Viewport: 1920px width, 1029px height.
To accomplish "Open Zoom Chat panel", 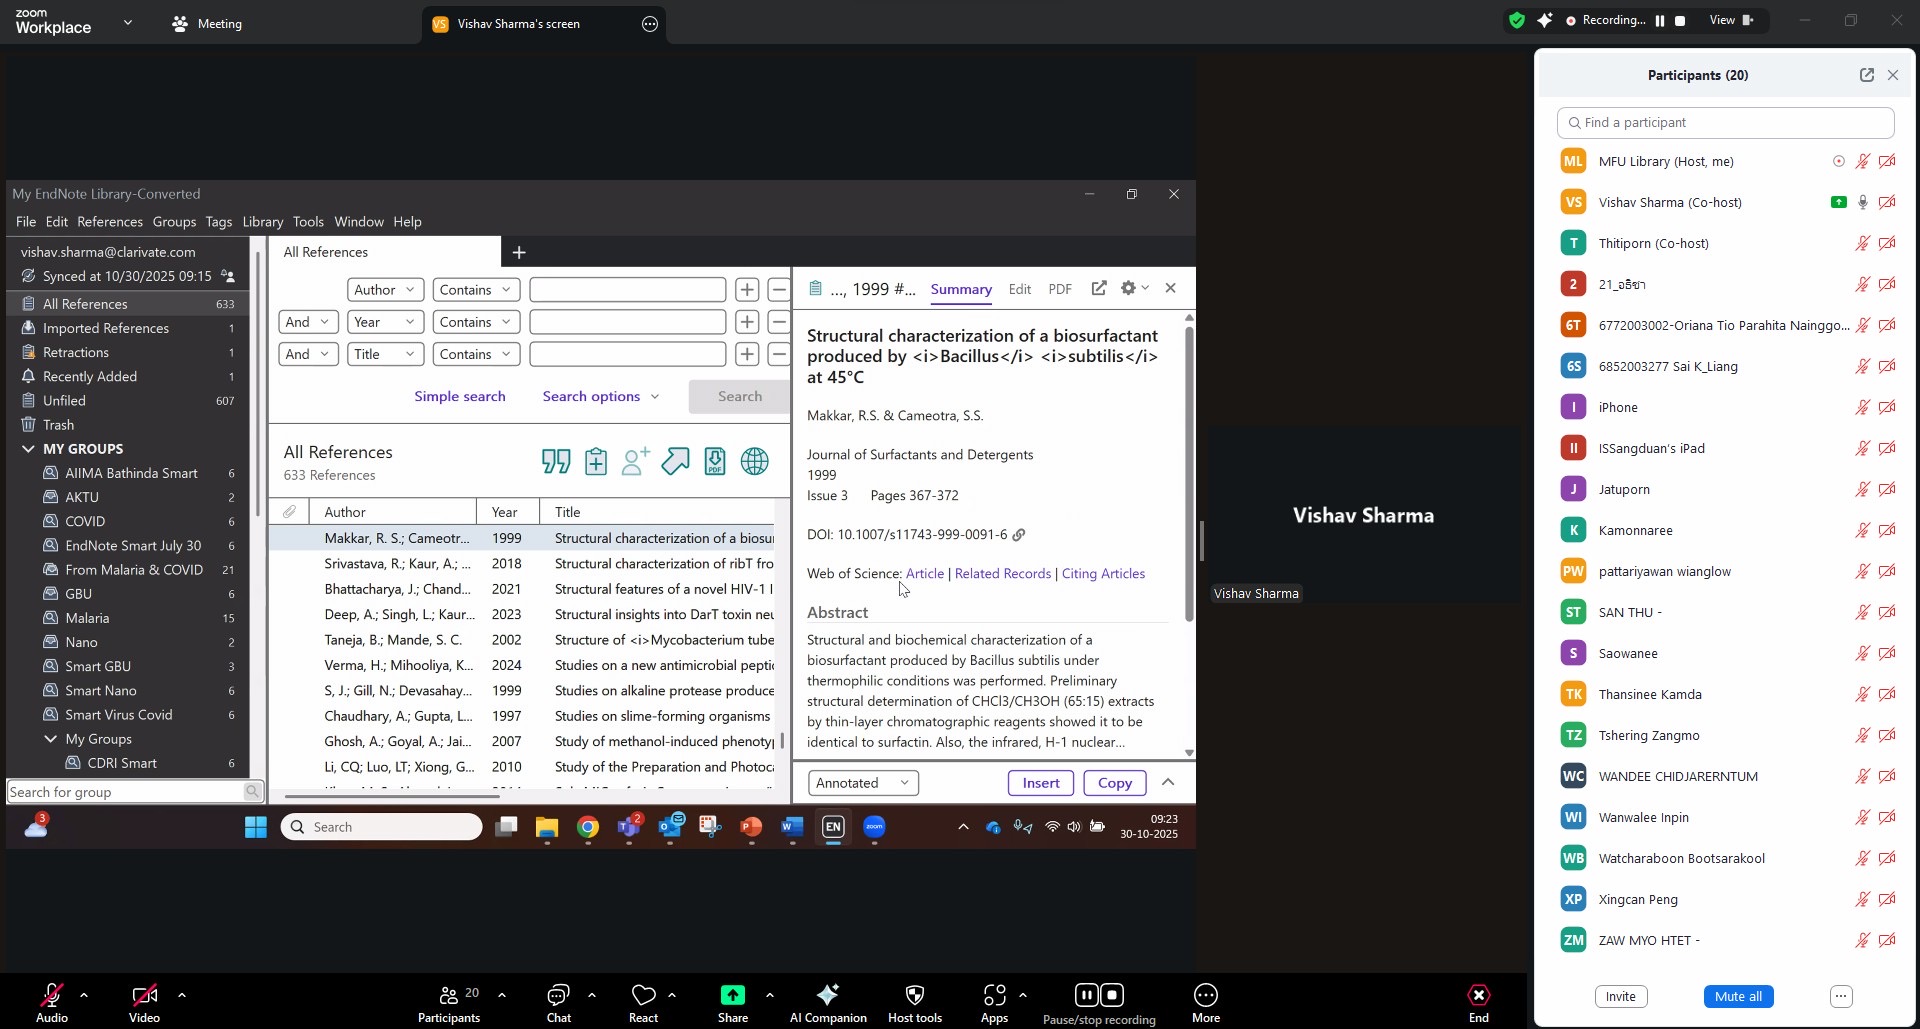I will tap(558, 1003).
